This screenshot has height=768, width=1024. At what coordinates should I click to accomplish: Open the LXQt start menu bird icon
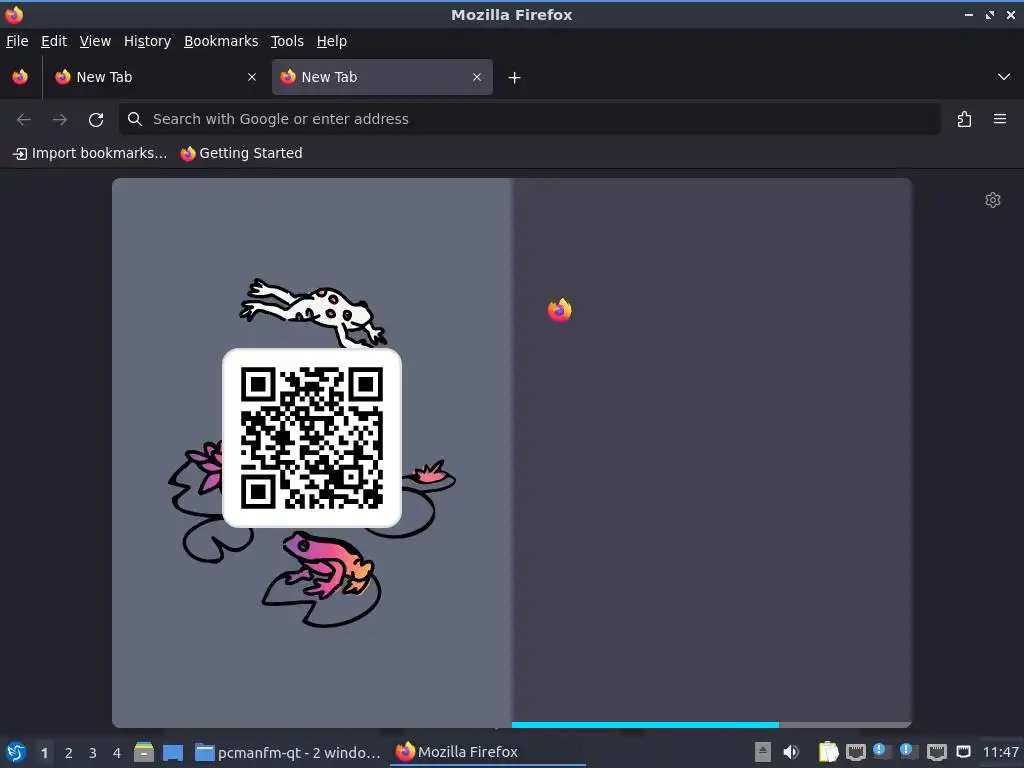tap(16, 752)
